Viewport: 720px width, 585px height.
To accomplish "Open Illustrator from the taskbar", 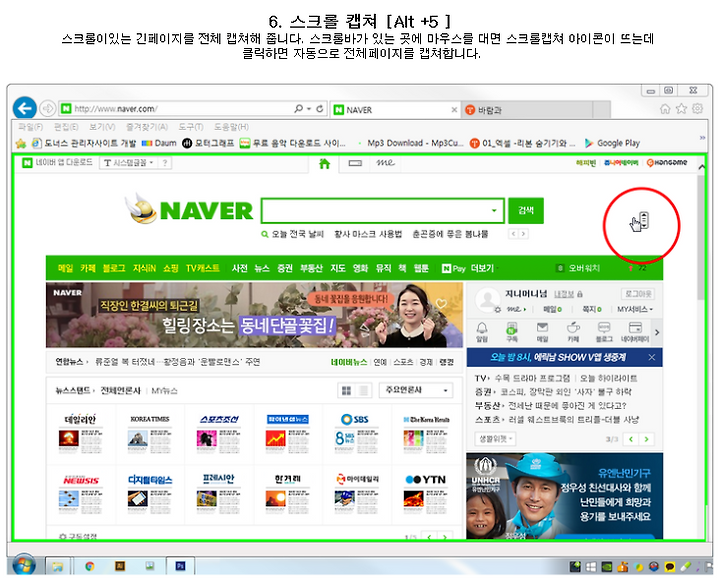I will pyautogui.click(x=120, y=566).
